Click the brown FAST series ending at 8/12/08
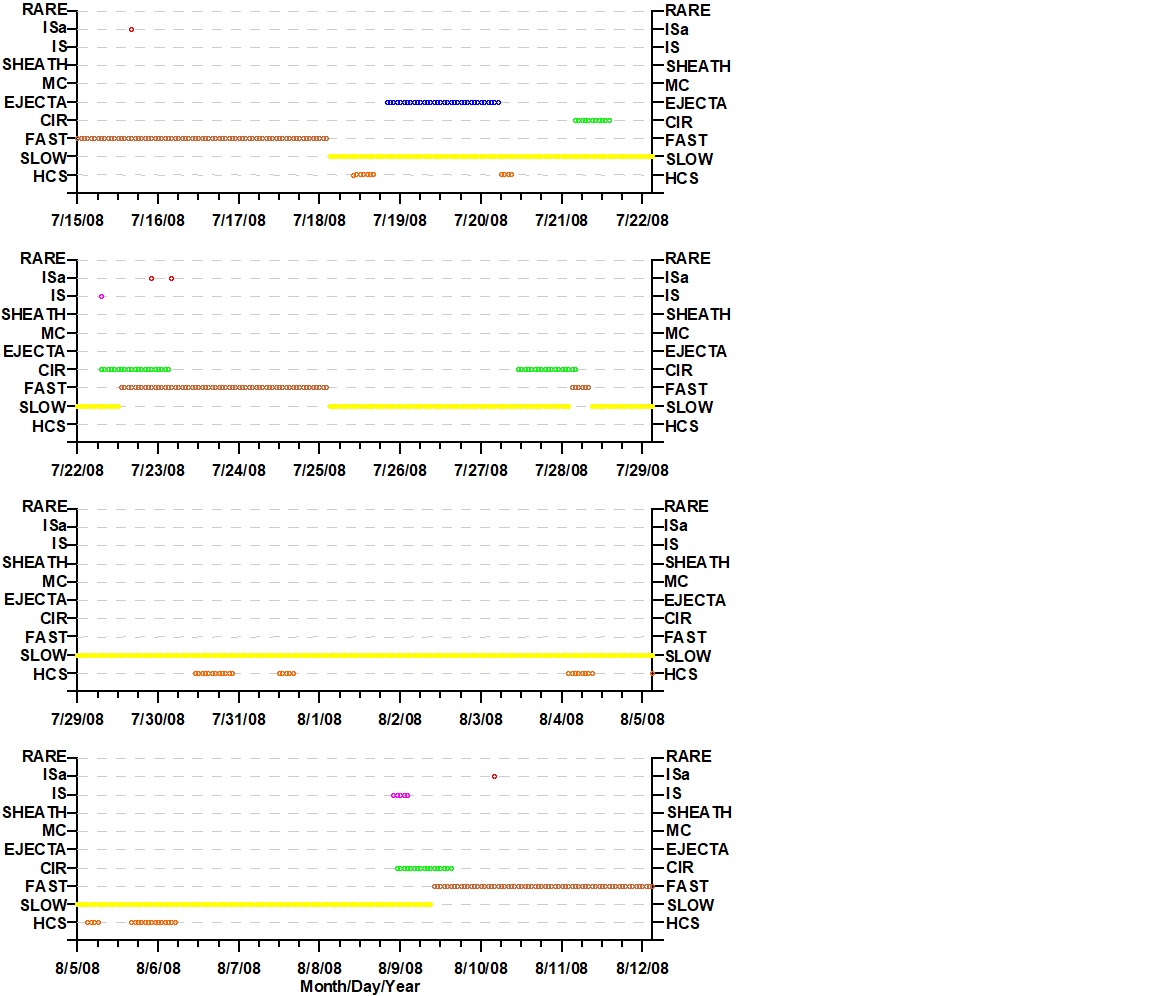This screenshot has height=996, width=1152. coord(543,887)
